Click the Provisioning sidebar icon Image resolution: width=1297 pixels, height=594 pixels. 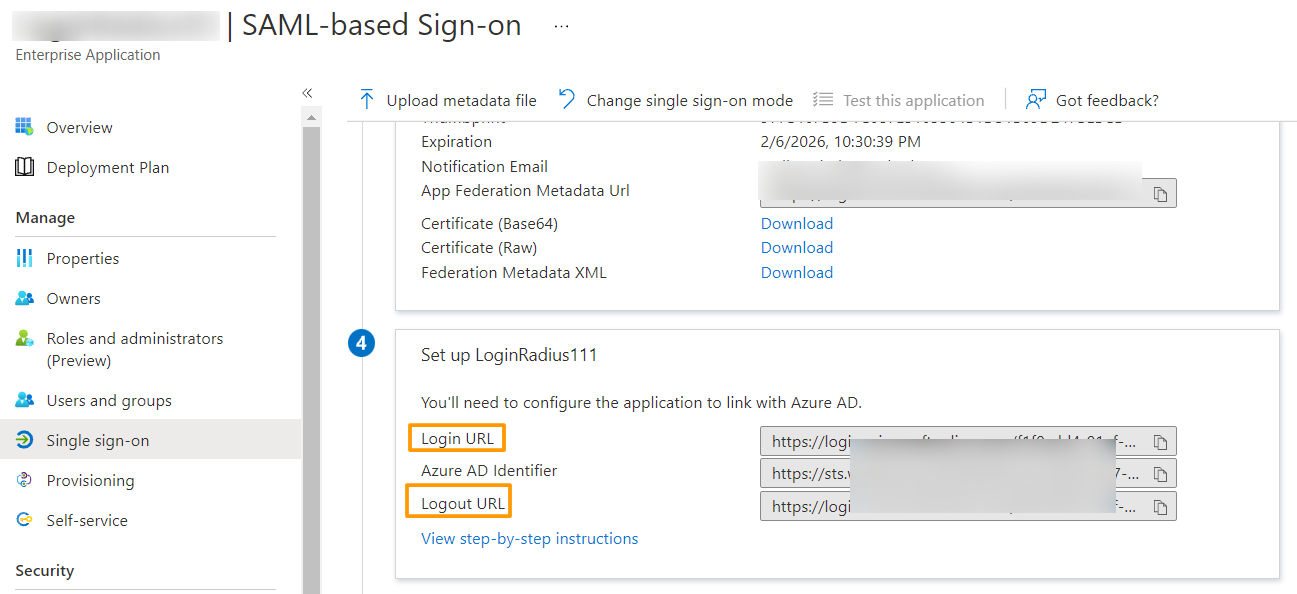pyautogui.click(x=24, y=480)
